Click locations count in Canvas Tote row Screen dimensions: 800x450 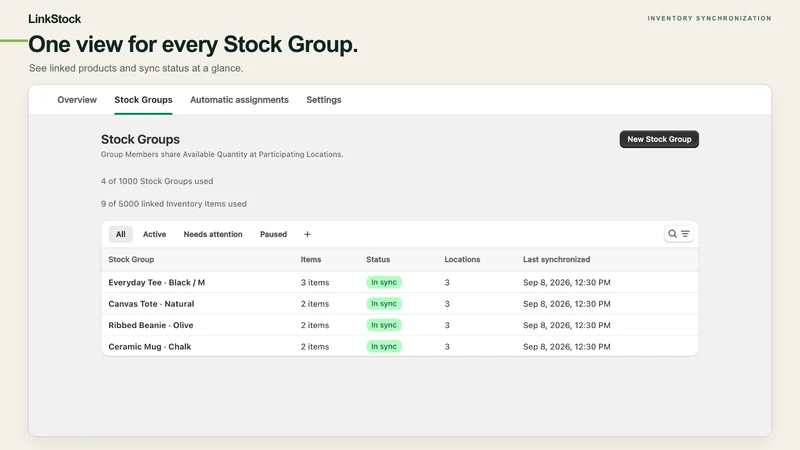(447, 304)
